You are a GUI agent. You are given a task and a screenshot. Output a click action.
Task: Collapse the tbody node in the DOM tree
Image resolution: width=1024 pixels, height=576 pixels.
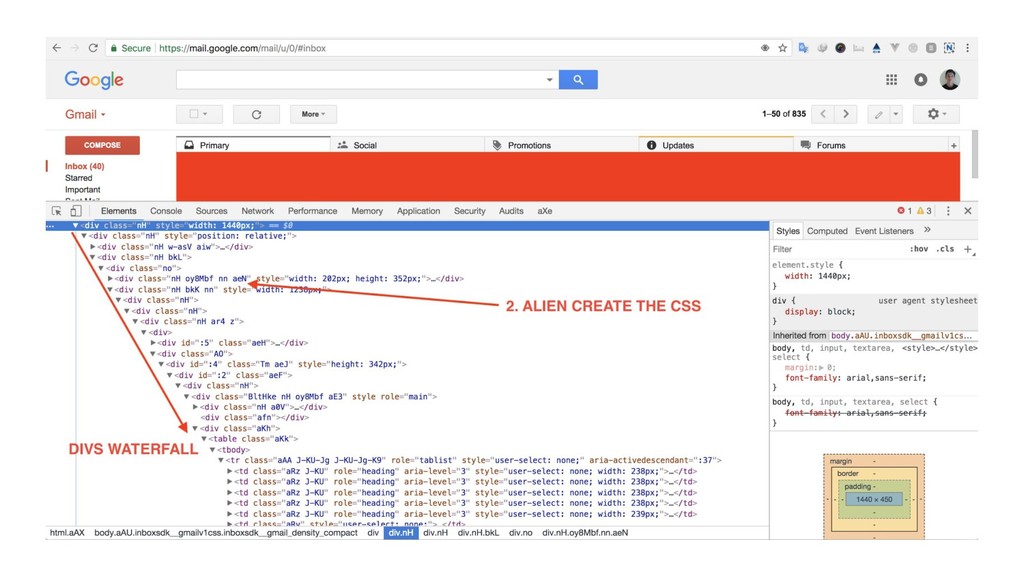pos(212,450)
